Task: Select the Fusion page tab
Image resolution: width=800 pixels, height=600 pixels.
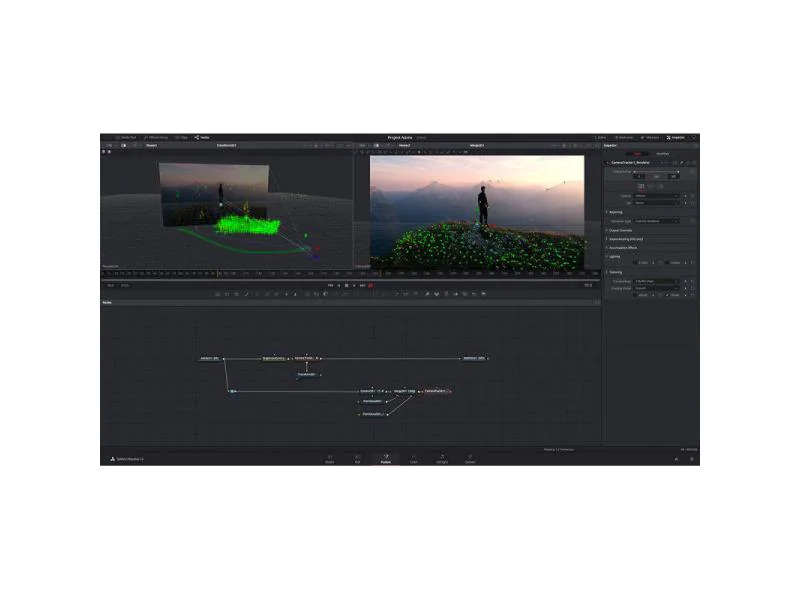Action: (x=386, y=459)
